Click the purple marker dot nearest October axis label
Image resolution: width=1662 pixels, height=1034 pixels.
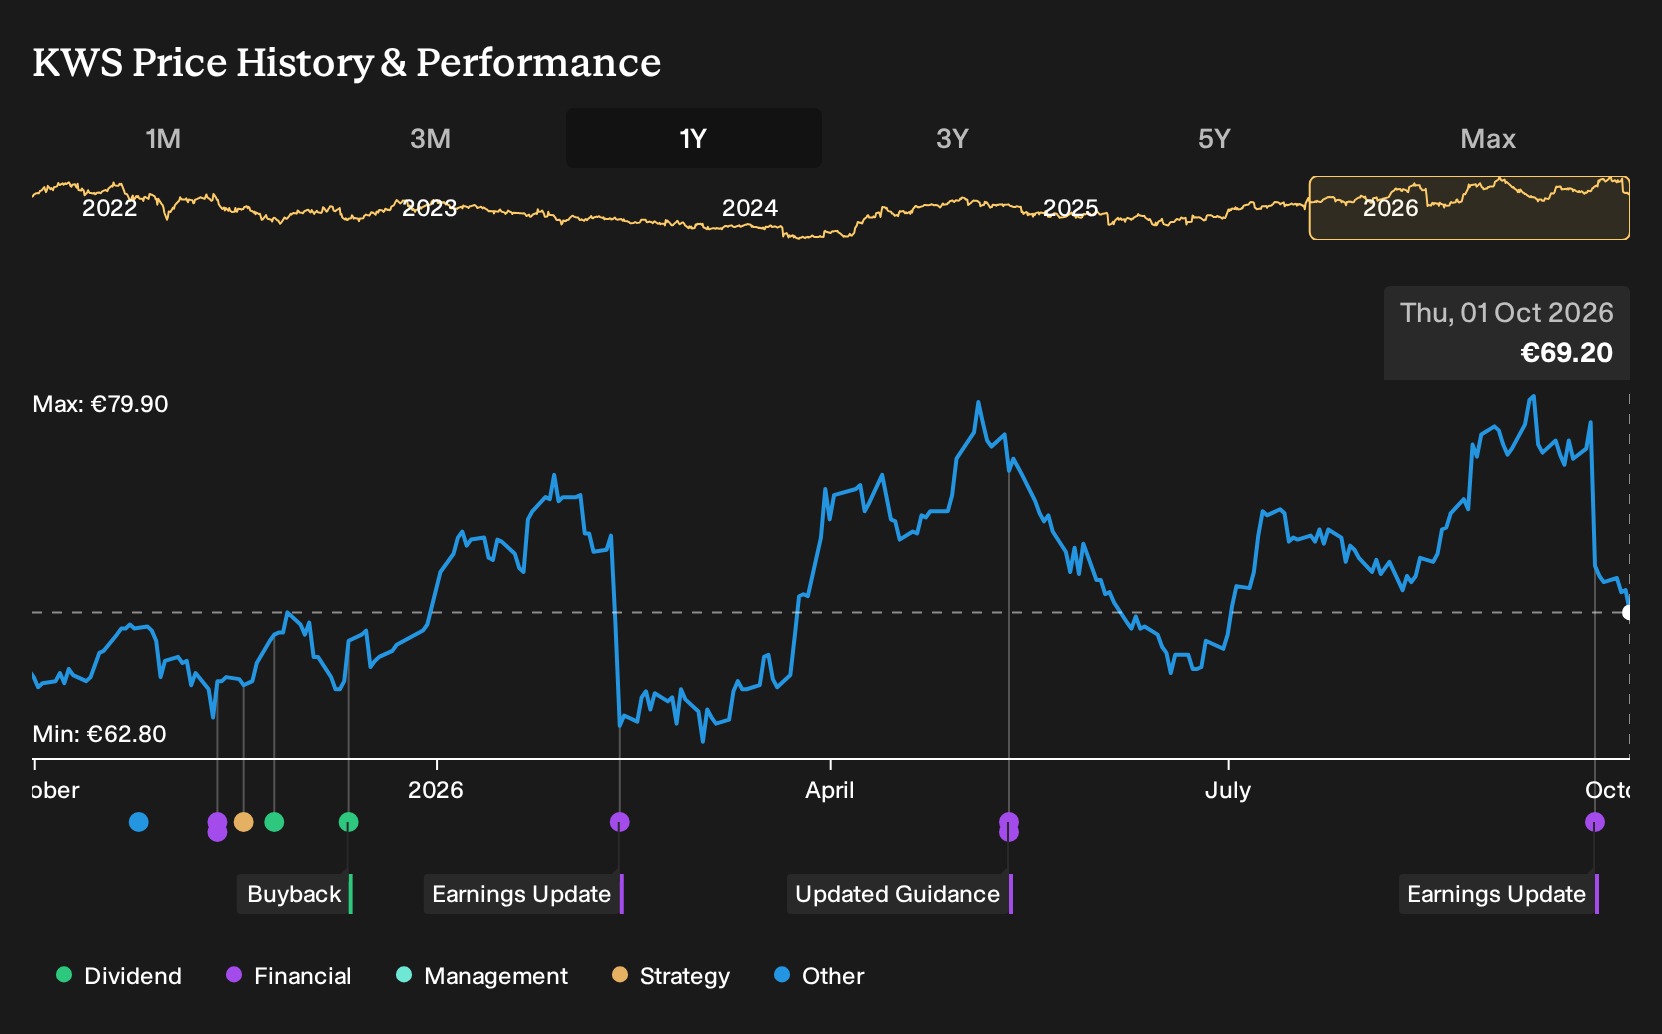pos(1595,822)
